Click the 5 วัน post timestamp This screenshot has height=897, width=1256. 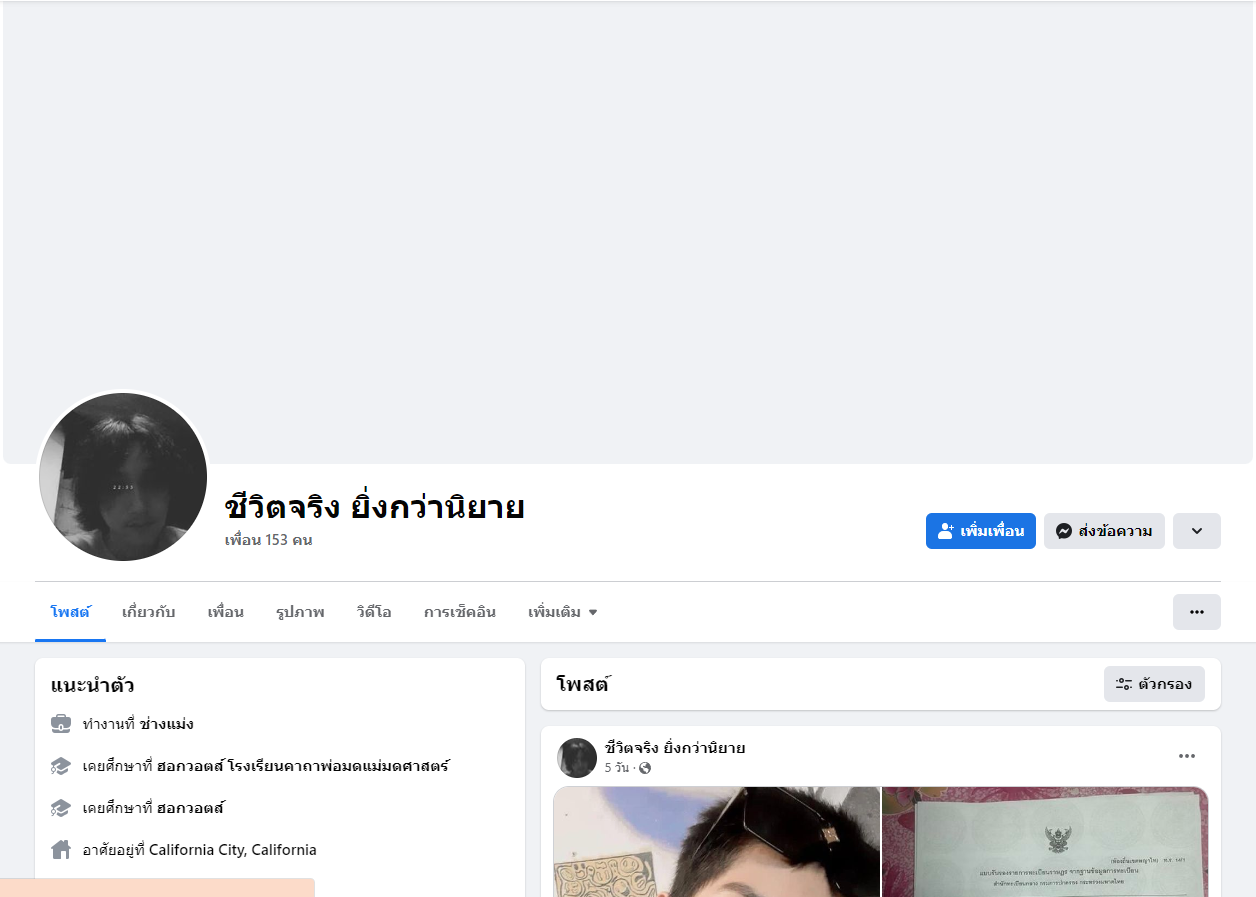[x=617, y=768]
